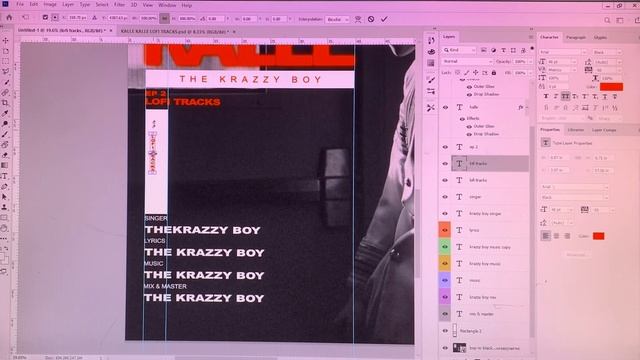
Task: Switch to warp mode icon in options bar
Action: pyautogui.click(x=358, y=19)
